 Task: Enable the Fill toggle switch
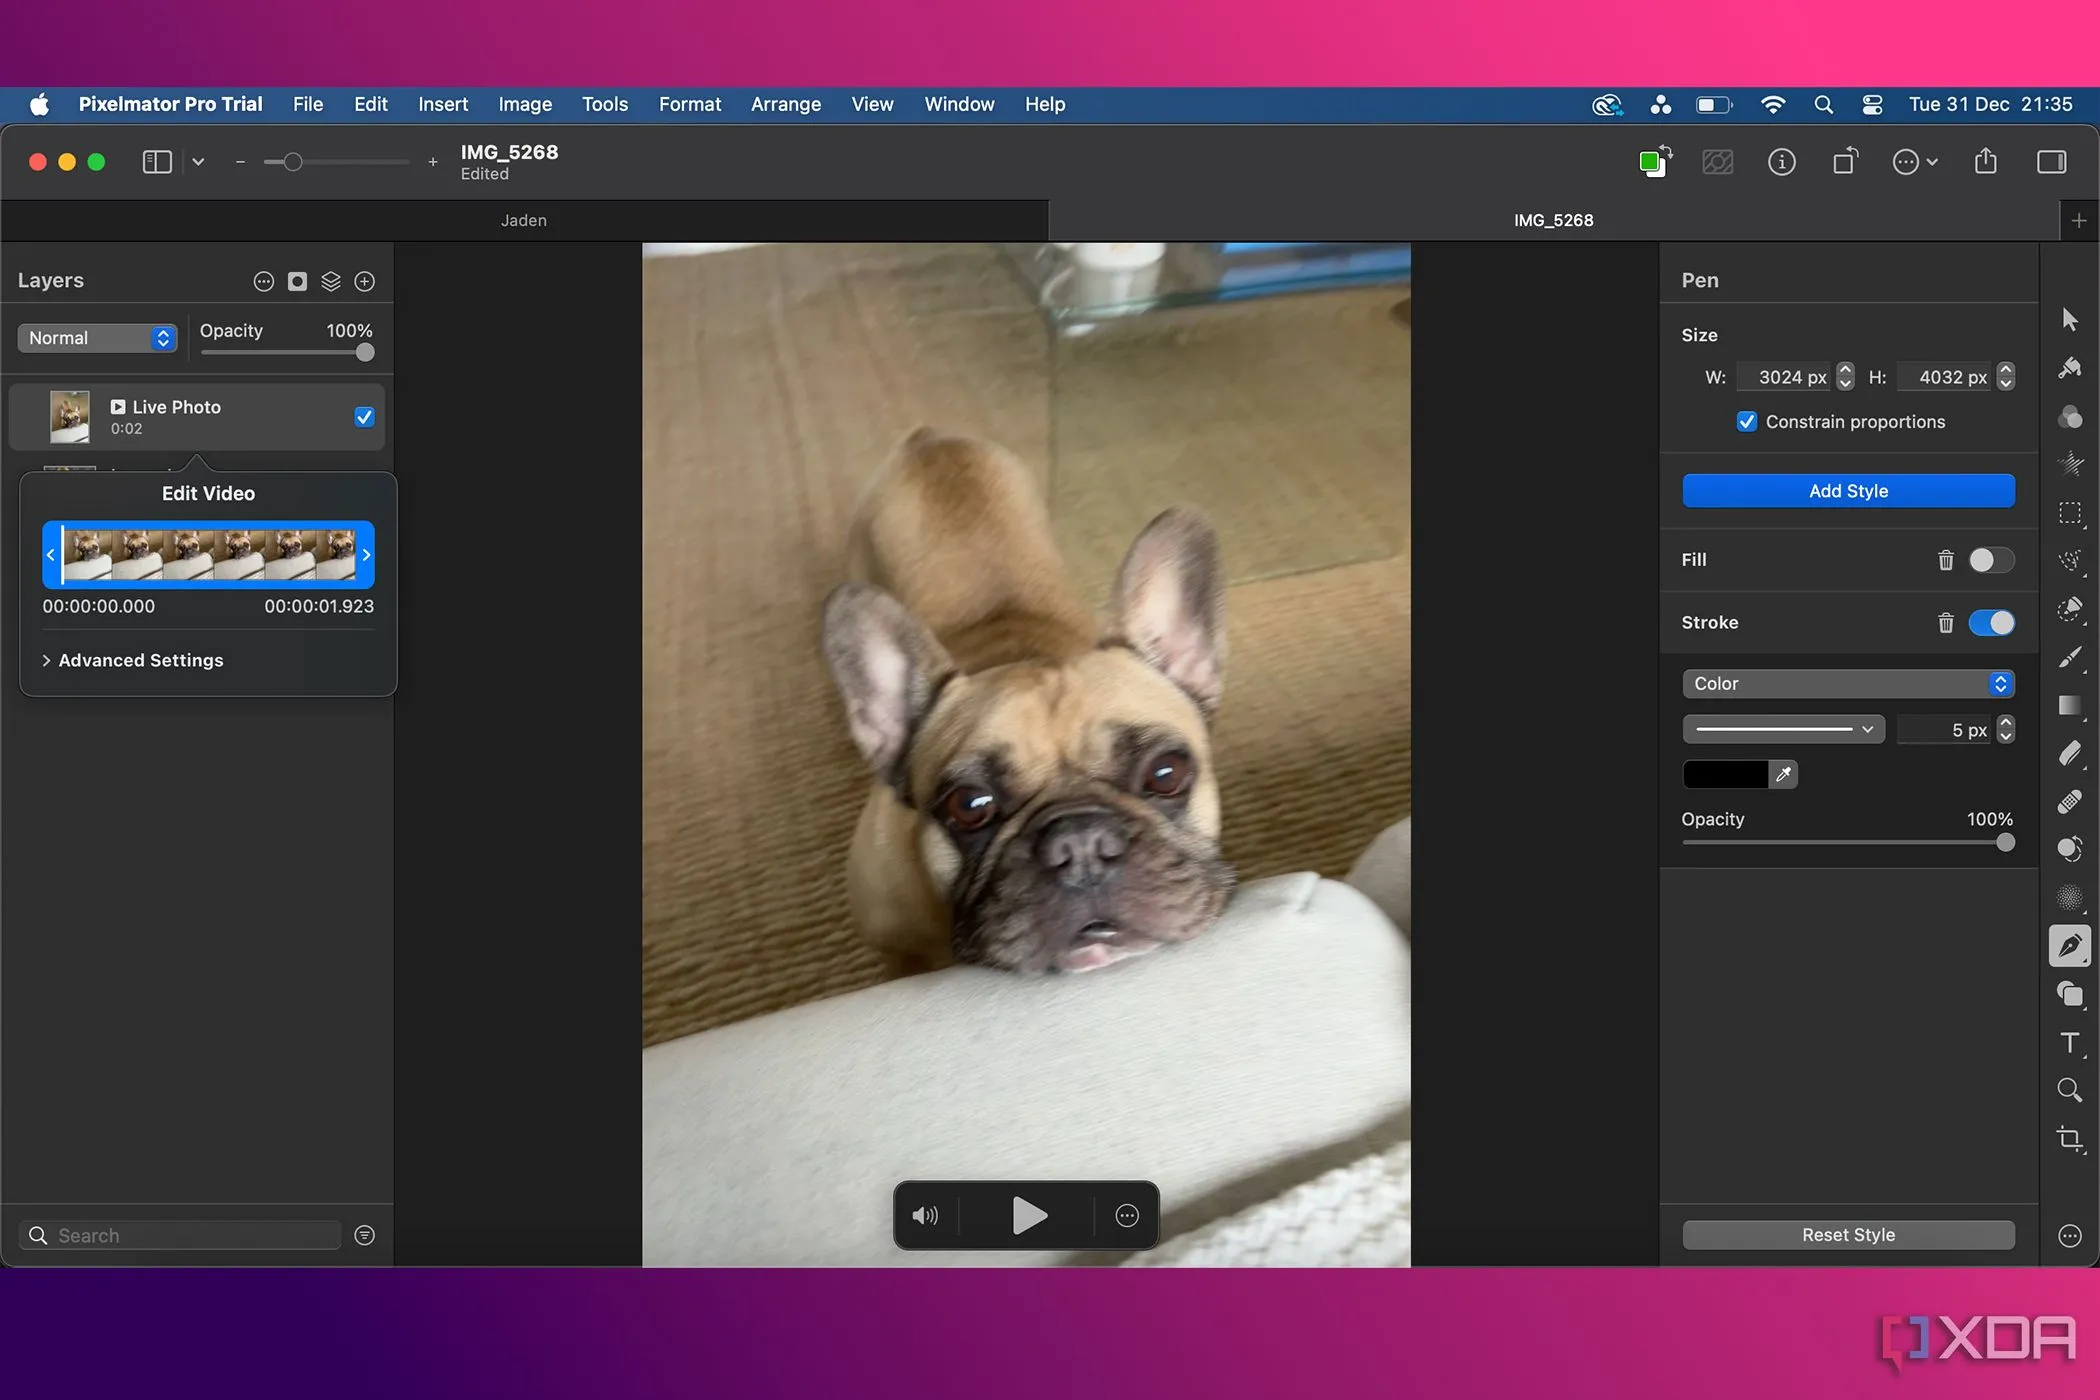coord(1991,560)
